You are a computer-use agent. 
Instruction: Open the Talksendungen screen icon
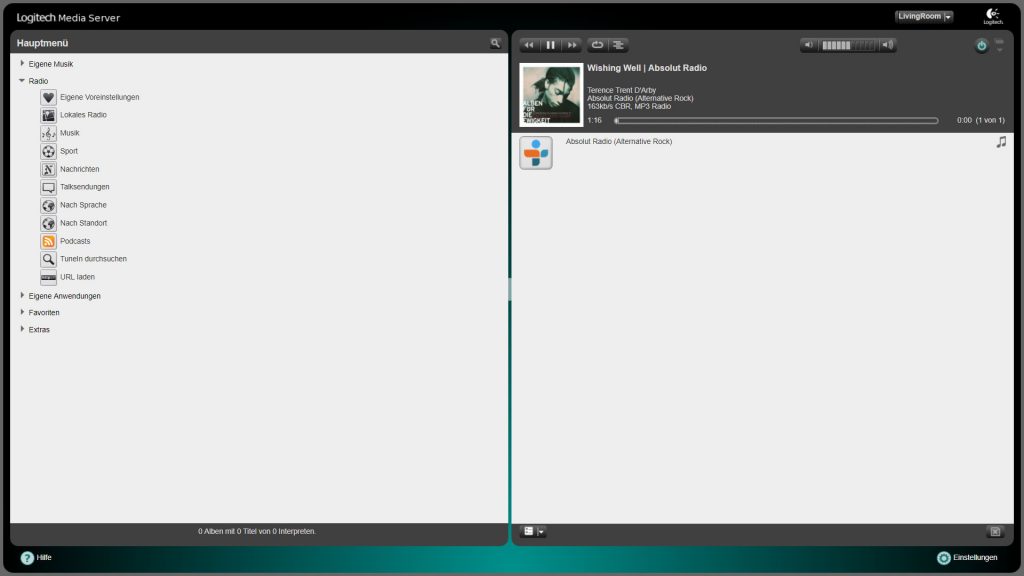tap(48, 187)
